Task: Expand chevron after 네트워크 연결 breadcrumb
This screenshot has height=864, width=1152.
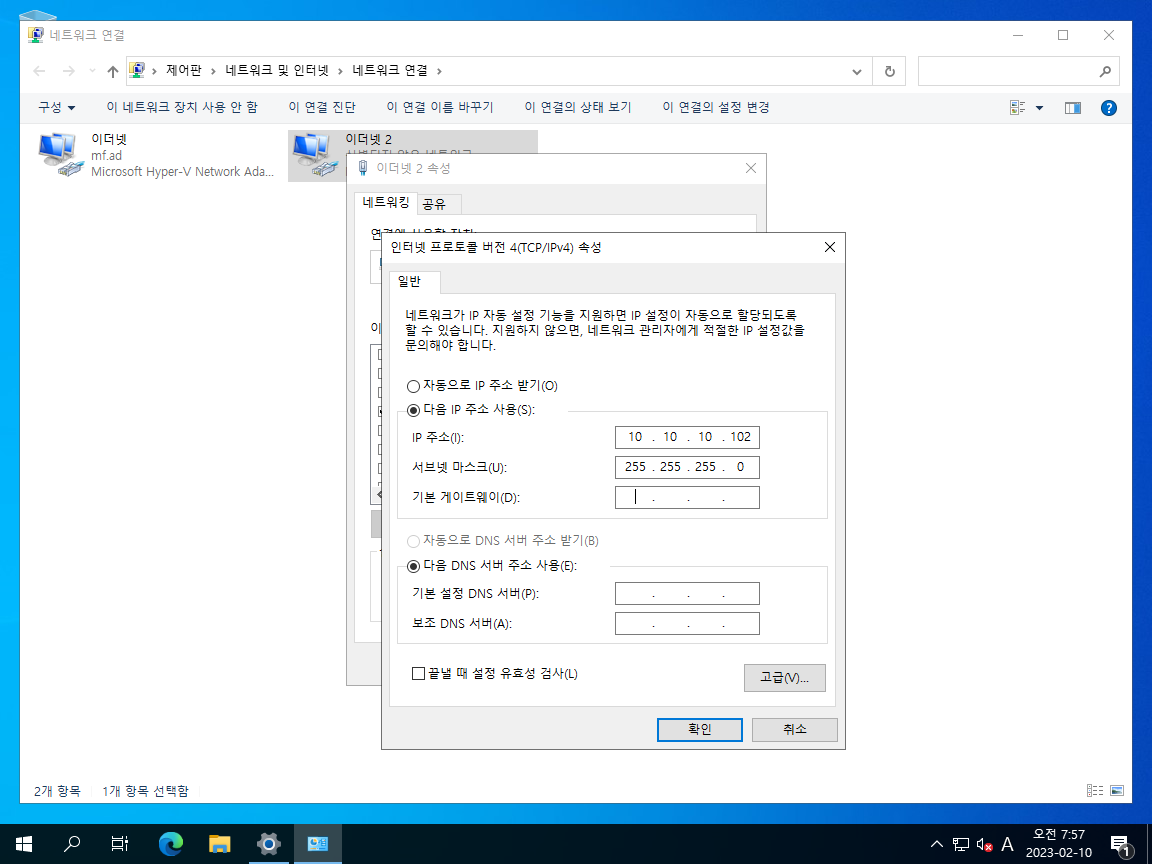Action: point(439,71)
